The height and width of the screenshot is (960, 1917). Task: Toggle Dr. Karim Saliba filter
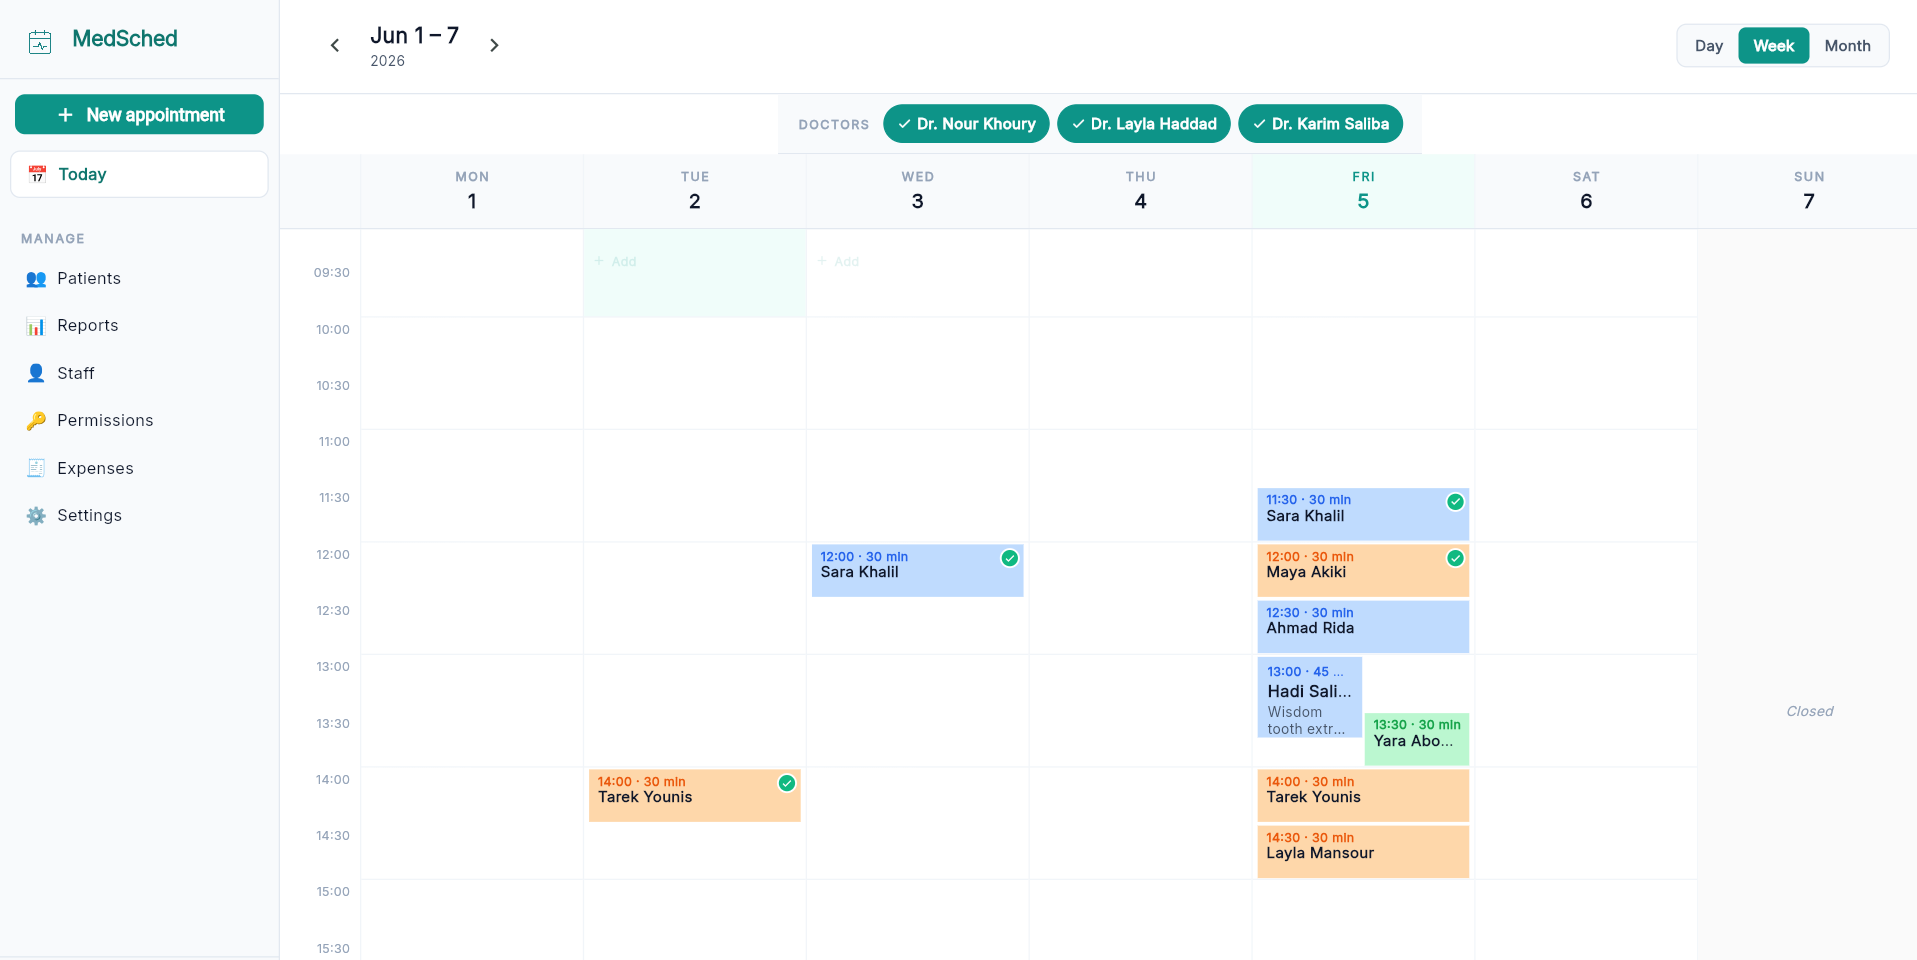(1320, 124)
